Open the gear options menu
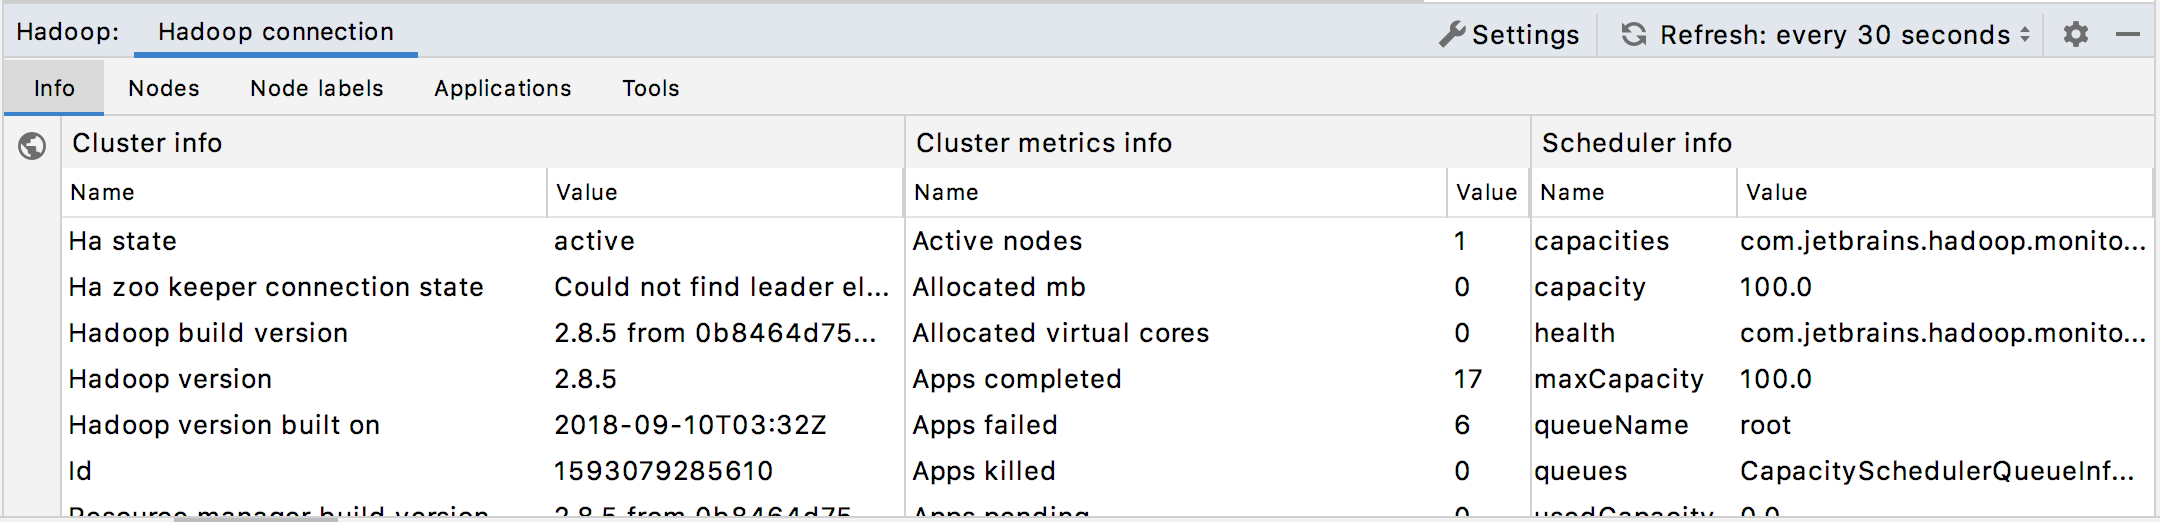Viewport: 2160px width, 522px height. [2076, 35]
